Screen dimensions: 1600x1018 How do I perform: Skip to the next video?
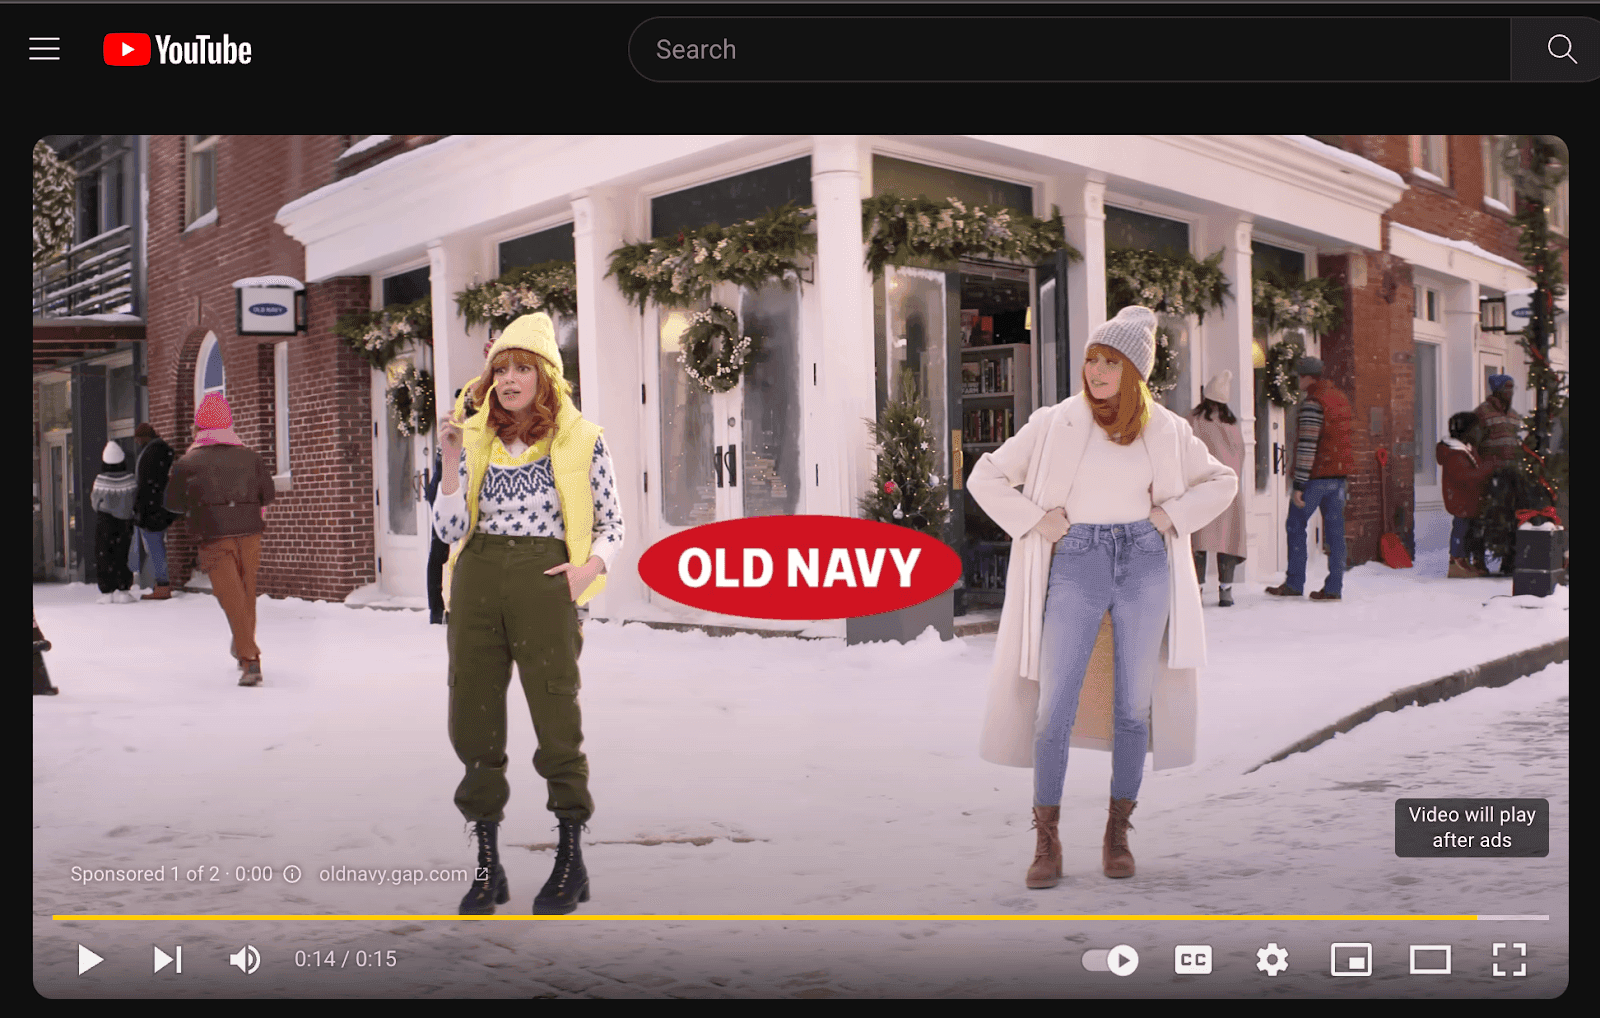pos(166,959)
